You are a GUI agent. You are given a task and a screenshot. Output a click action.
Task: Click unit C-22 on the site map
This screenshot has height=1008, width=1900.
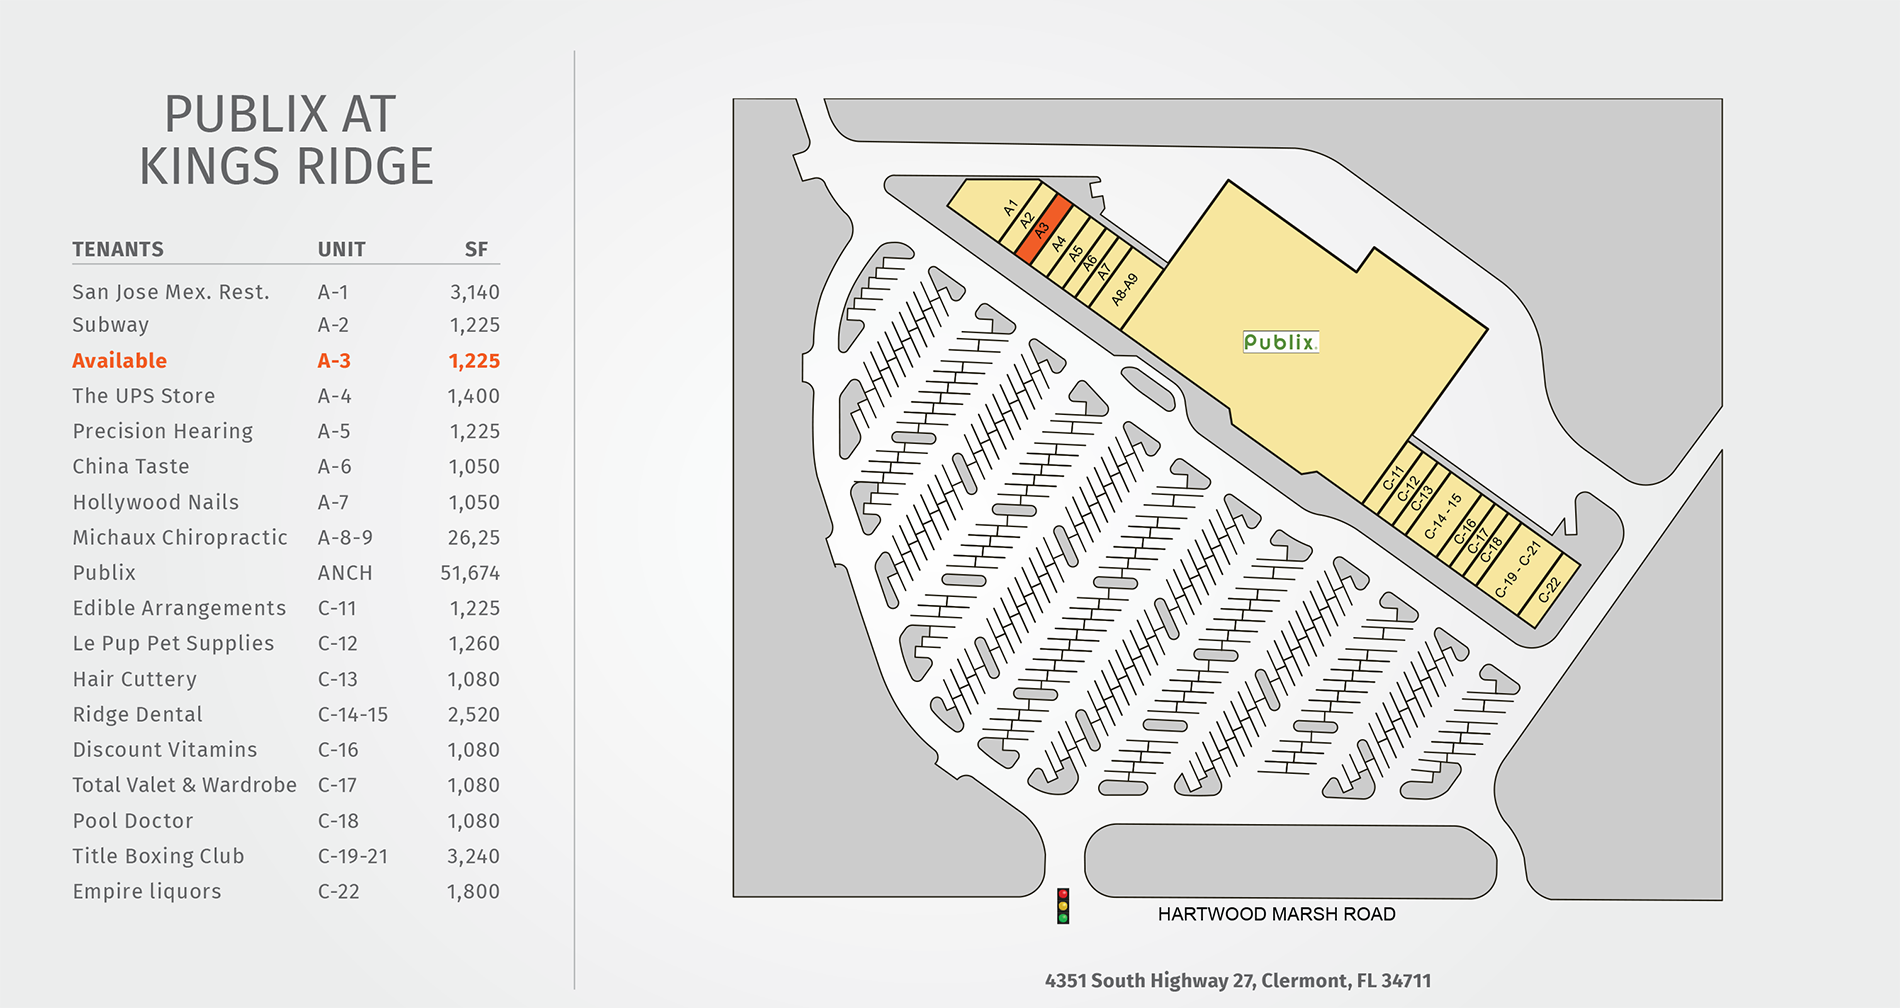pyautogui.click(x=1549, y=591)
